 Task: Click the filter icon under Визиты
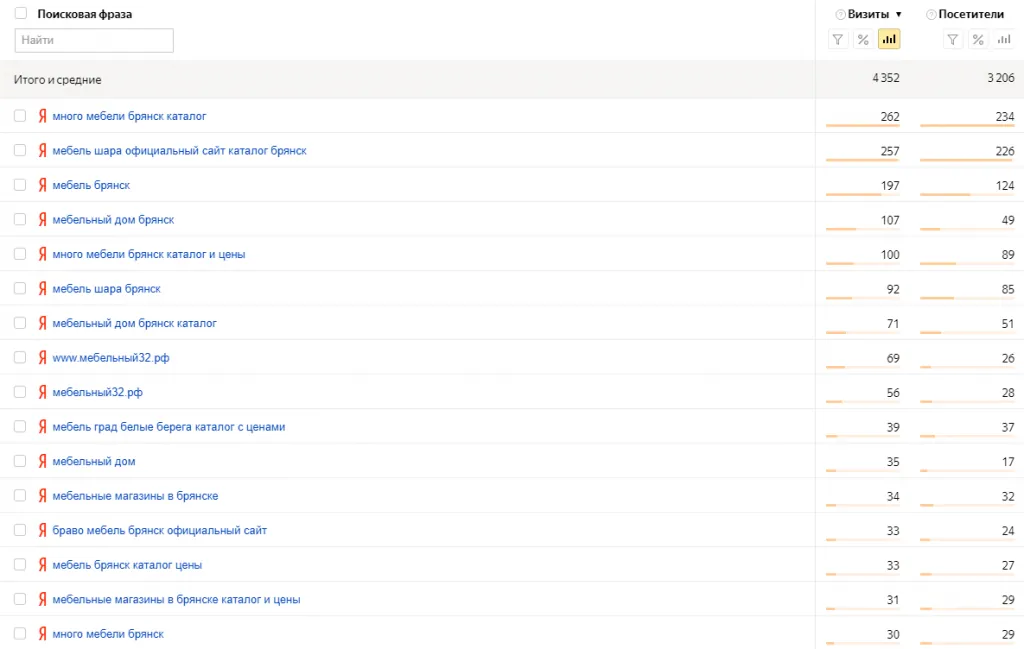[x=837, y=40]
